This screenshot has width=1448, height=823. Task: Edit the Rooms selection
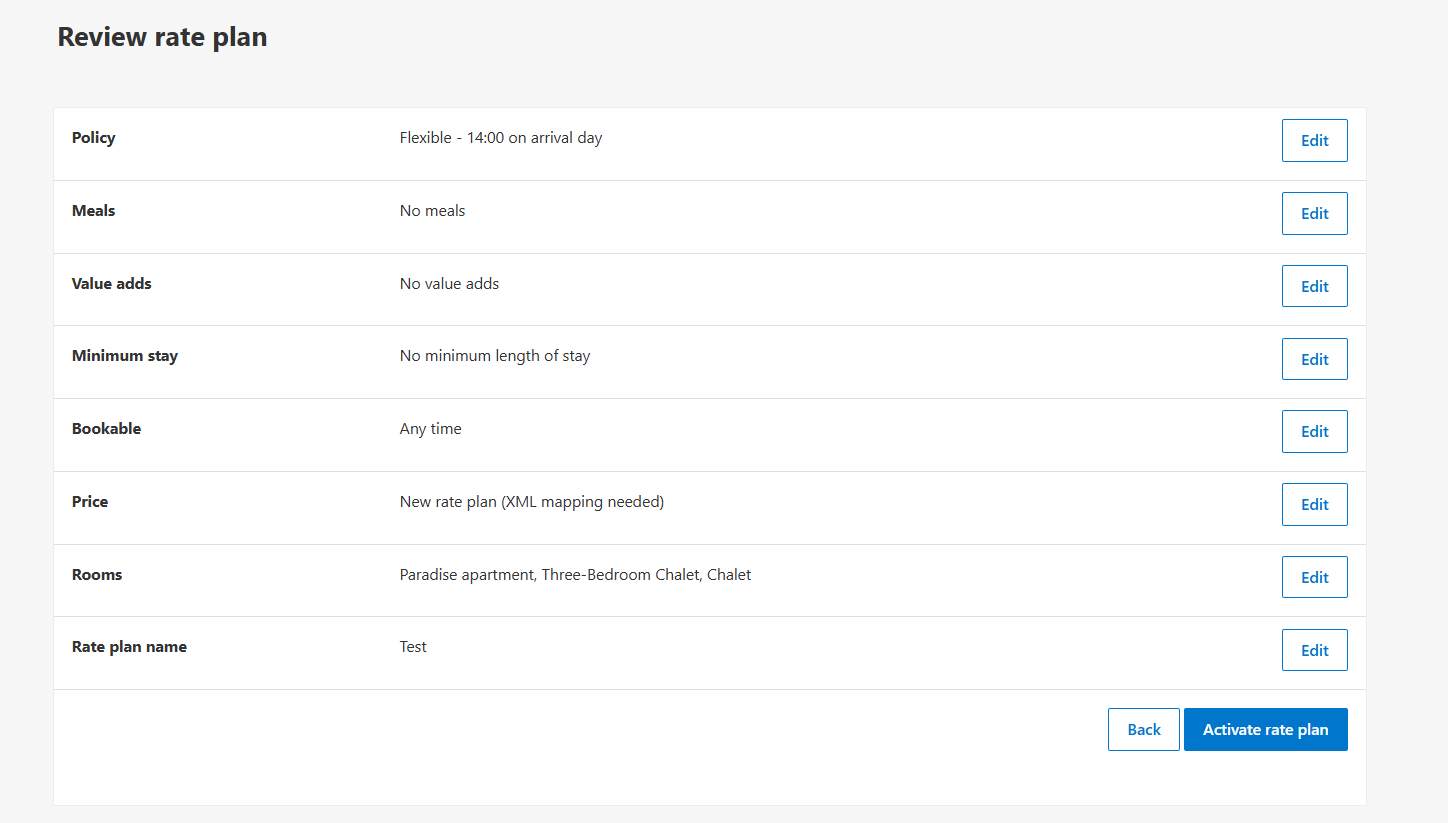pos(1314,577)
